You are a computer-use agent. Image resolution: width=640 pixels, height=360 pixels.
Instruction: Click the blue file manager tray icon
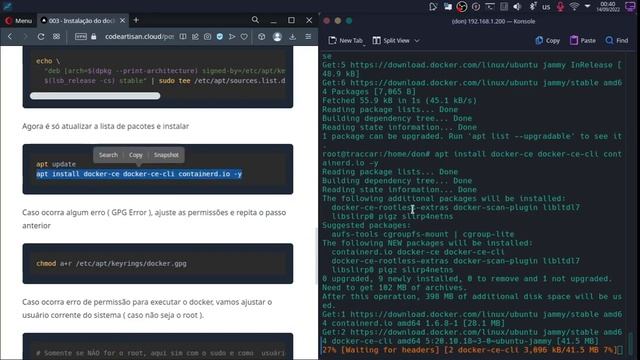pos(448,7)
